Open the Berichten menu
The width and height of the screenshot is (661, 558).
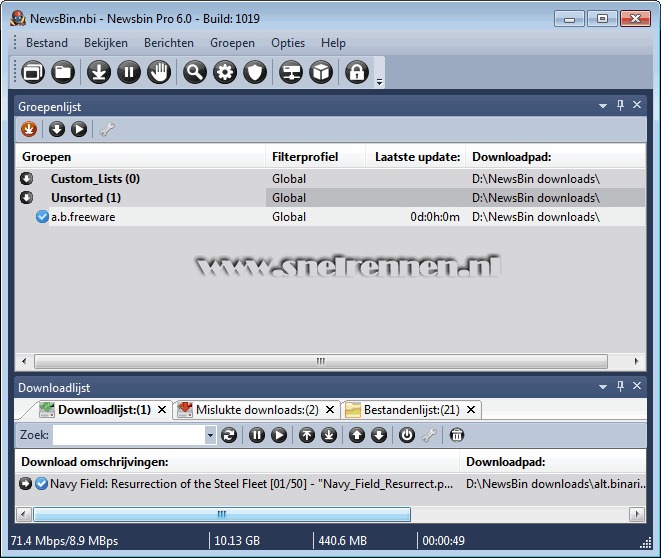tap(169, 43)
